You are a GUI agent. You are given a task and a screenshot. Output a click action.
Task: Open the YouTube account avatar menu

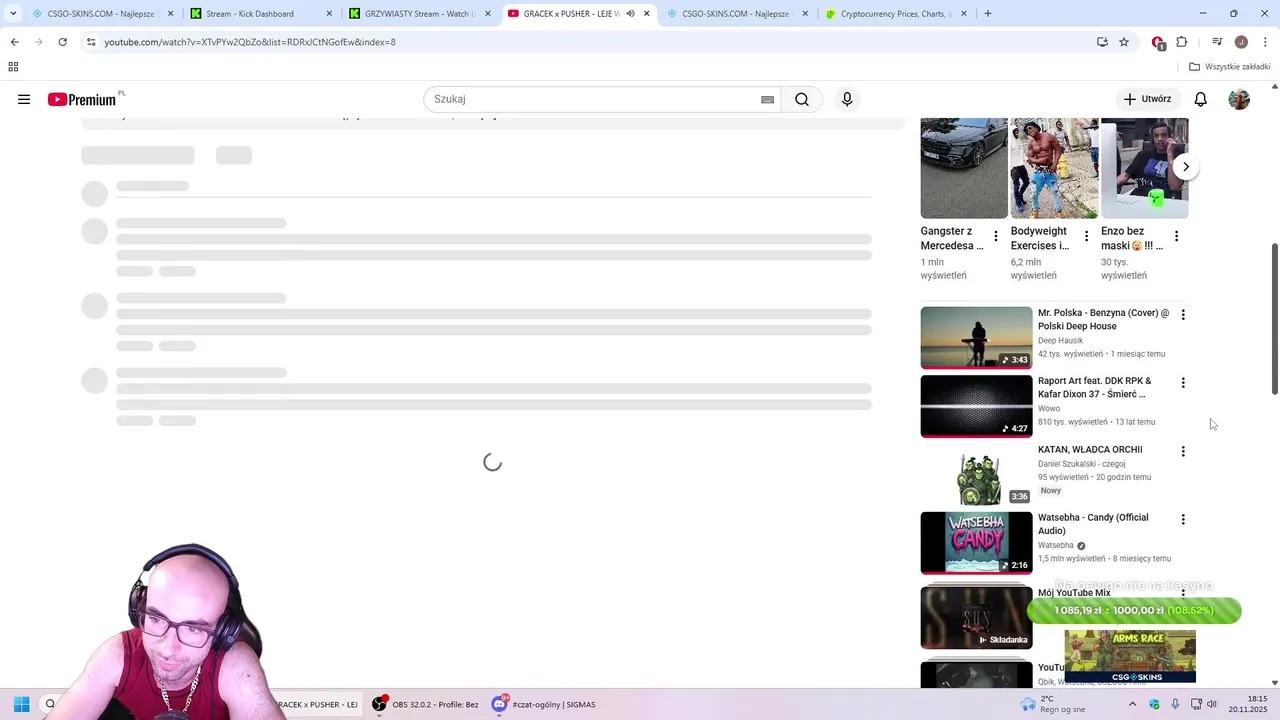[x=1239, y=99]
